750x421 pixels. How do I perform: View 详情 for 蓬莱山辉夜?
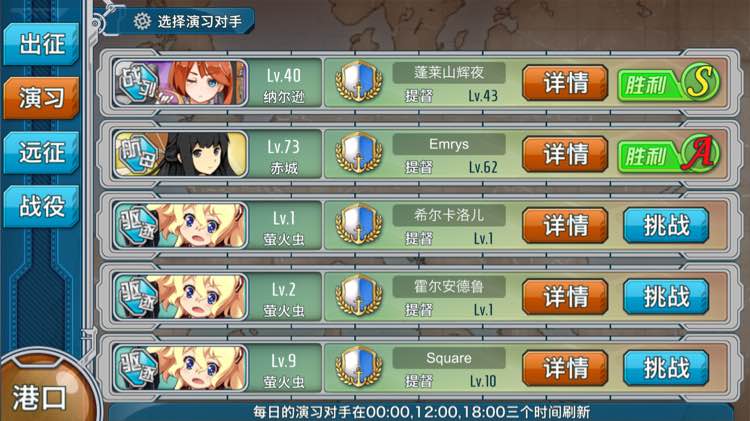pyautogui.click(x=565, y=83)
